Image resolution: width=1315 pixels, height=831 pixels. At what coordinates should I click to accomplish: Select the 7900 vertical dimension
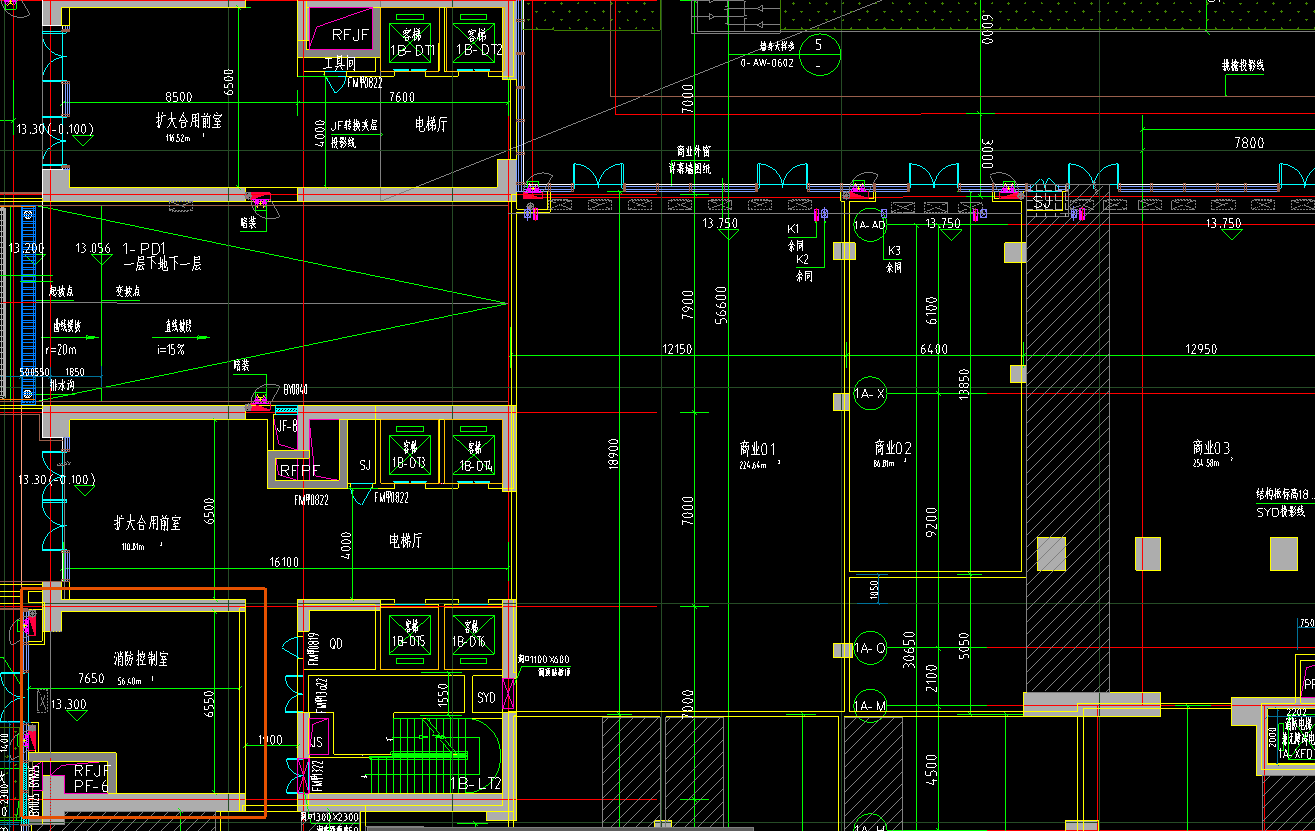coord(687,307)
